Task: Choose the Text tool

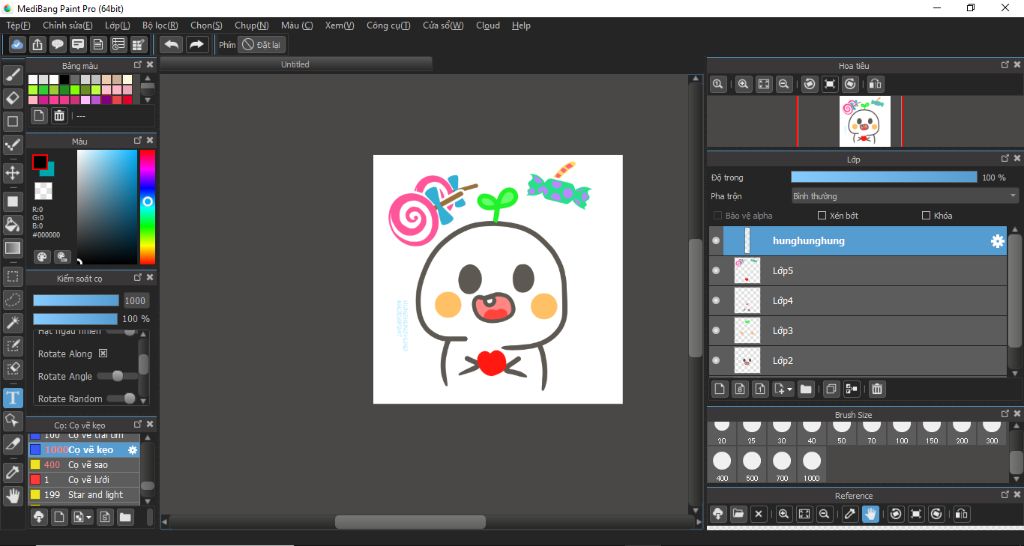Action: [13, 398]
